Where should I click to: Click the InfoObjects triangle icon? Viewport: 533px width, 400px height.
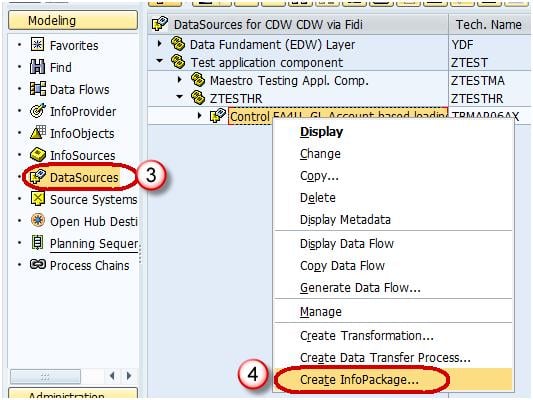pos(37,133)
